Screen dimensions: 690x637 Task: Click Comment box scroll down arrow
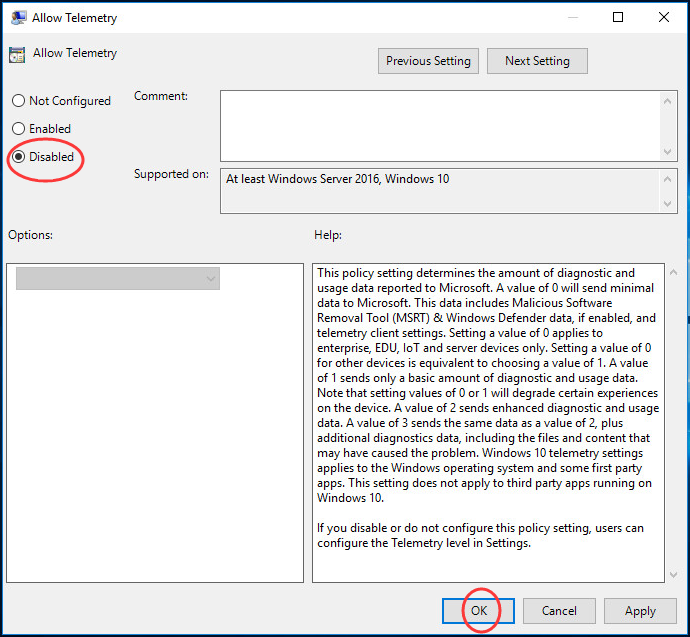[x=668, y=152]
